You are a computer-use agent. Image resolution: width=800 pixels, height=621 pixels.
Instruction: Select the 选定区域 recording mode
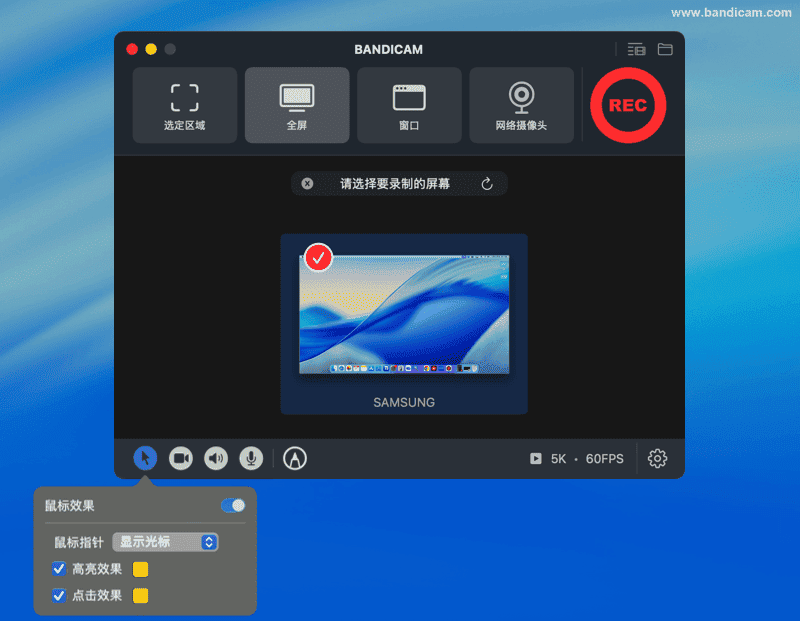185,105
